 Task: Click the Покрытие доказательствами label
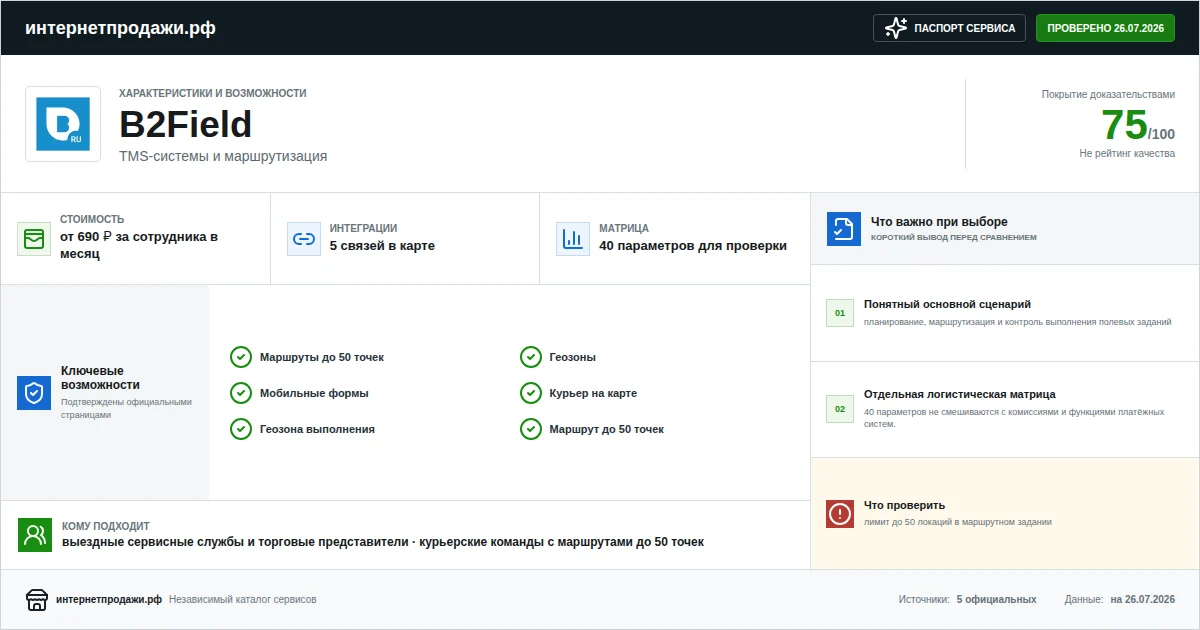1108,95
